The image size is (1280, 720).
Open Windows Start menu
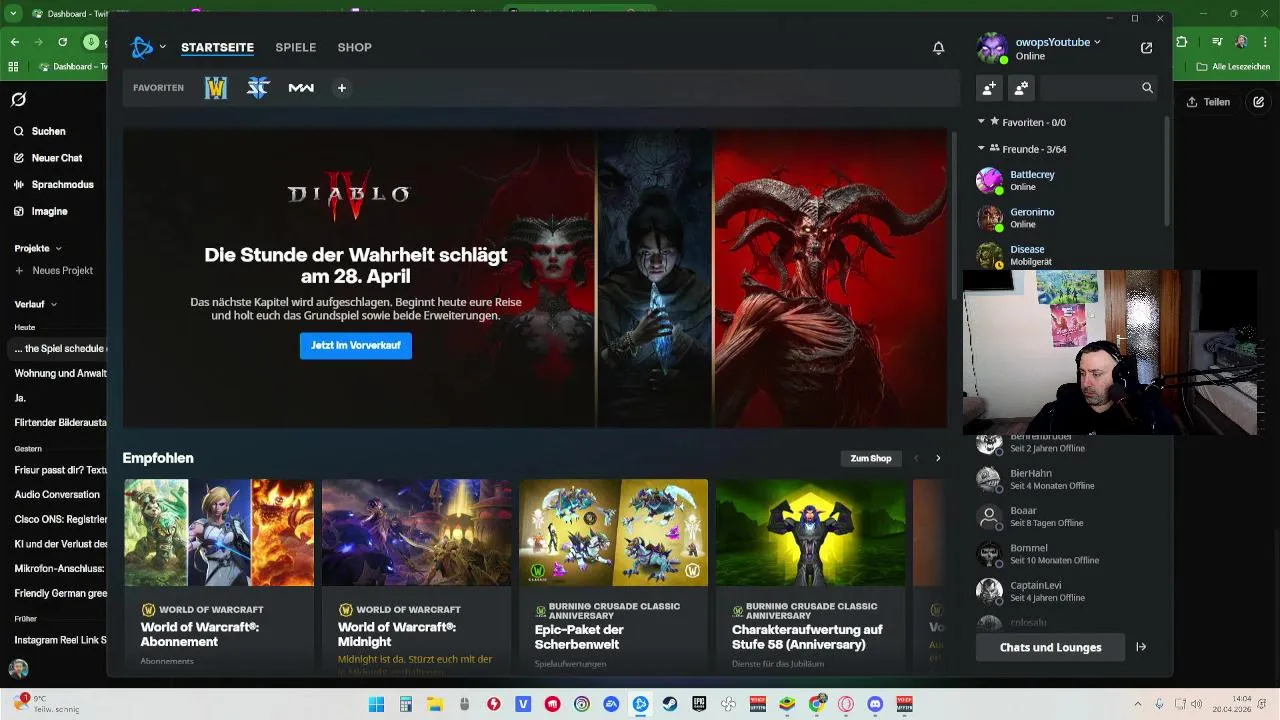click(x=376, y=704)
